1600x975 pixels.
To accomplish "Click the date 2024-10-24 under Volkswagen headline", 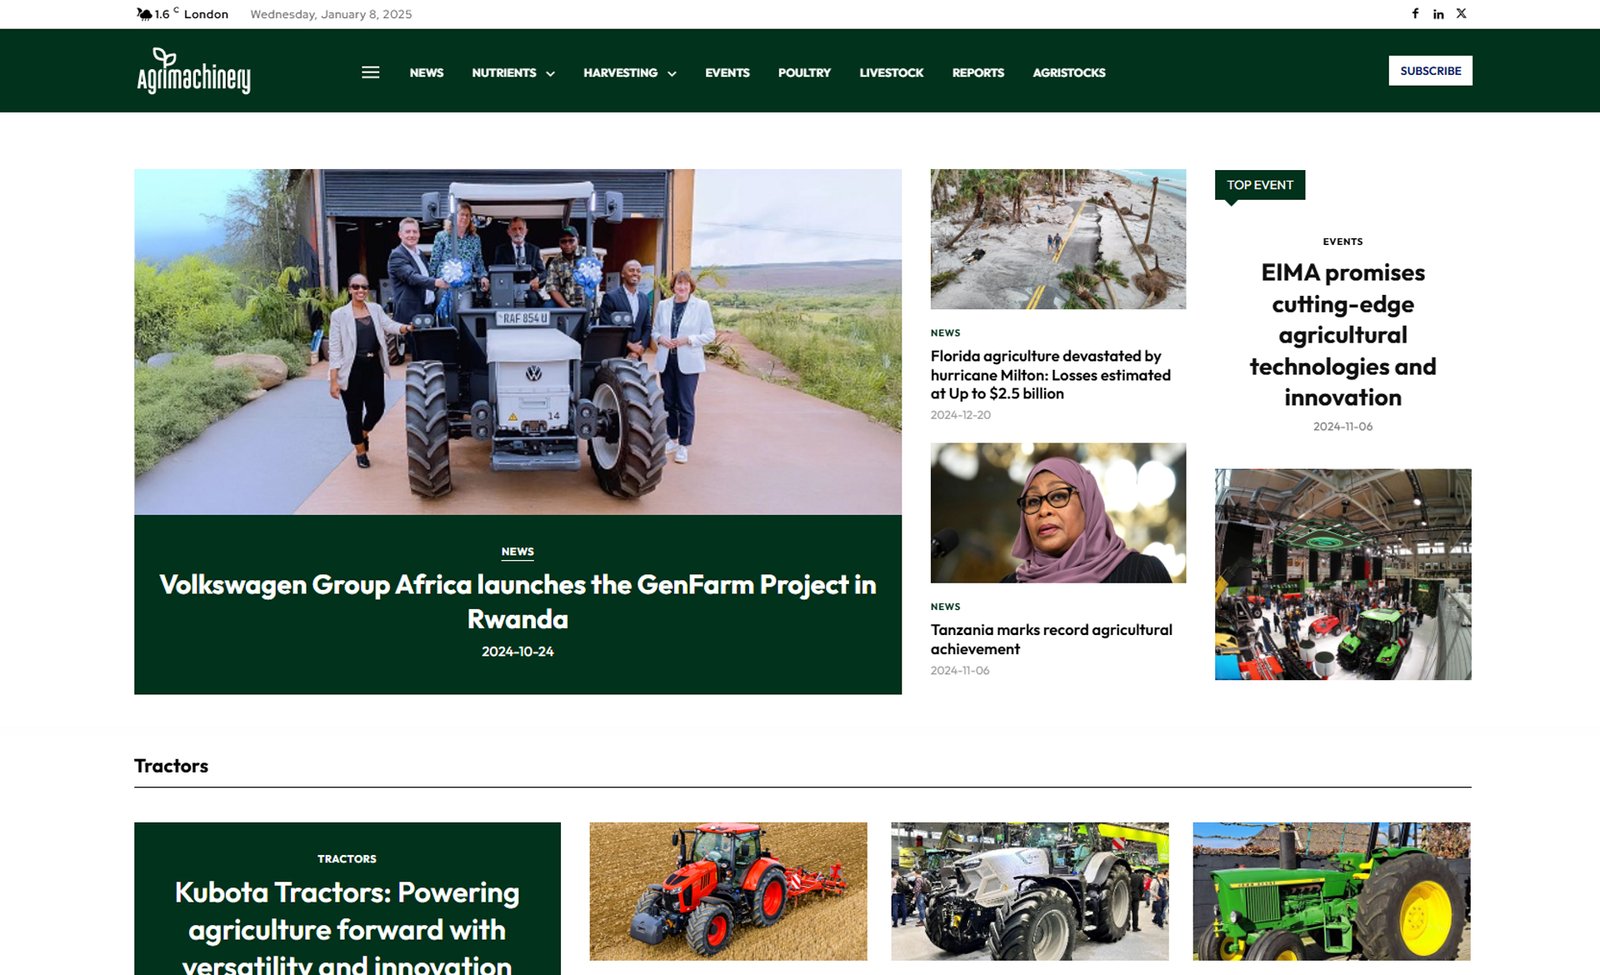I will coord(518,652).
